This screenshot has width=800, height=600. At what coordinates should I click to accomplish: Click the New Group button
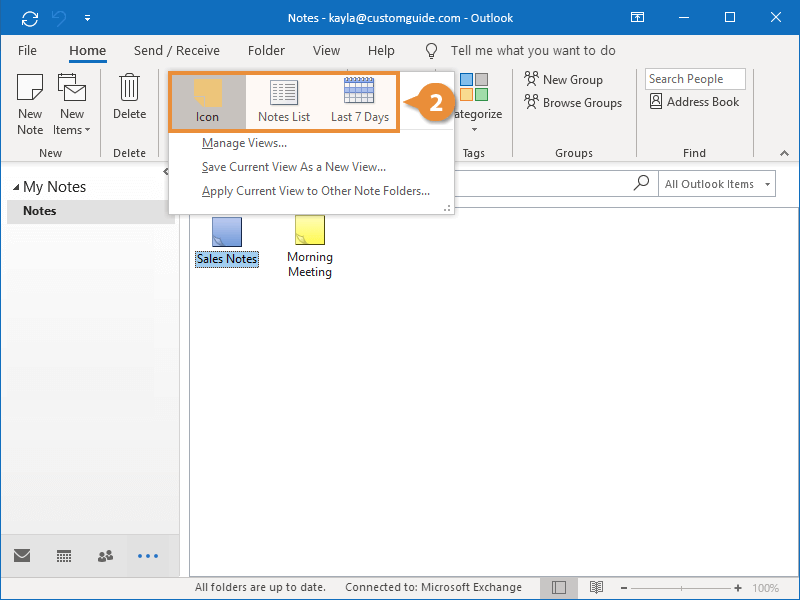coord(564,80)
